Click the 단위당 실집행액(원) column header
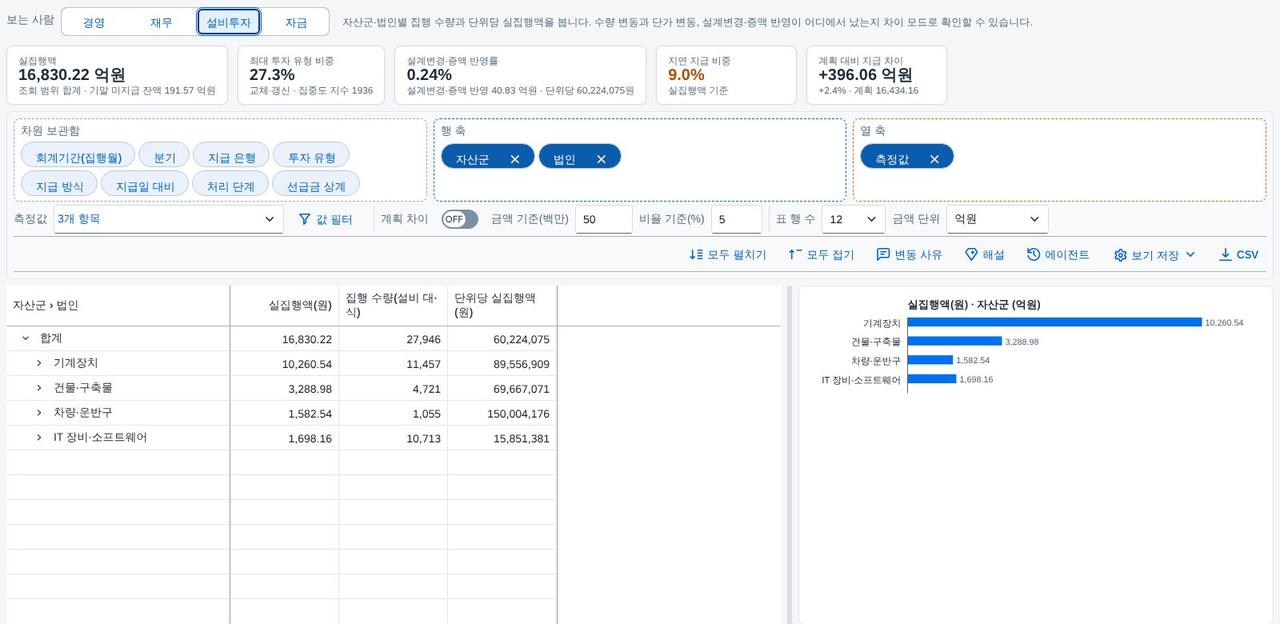The image size is (1280, 624). 502,305
